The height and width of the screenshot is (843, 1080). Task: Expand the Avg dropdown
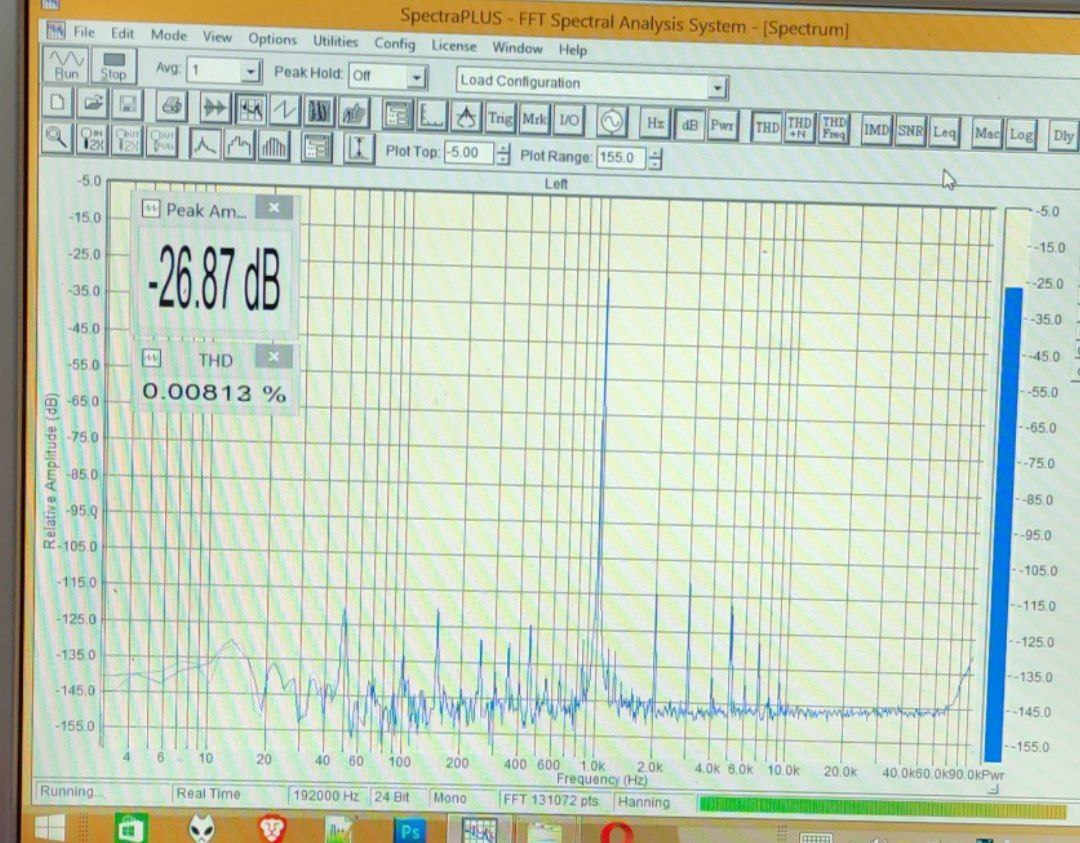pos(251,71)
